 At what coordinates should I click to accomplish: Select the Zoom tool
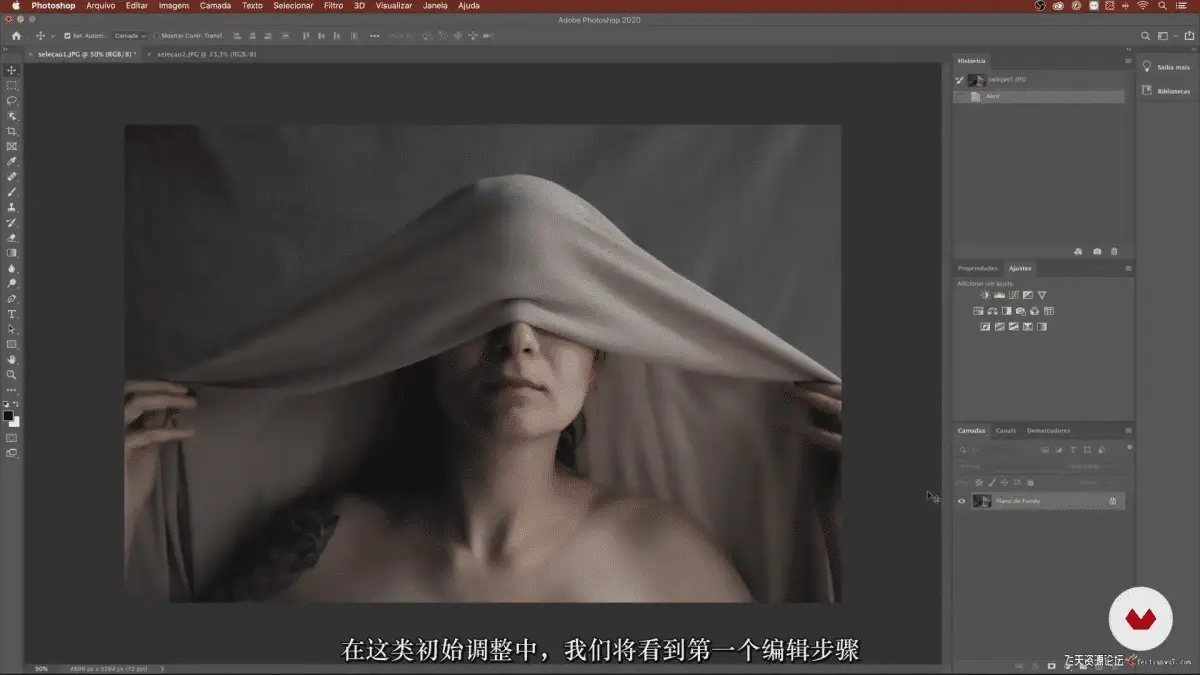pyautogui.click(x=12, y=375)
